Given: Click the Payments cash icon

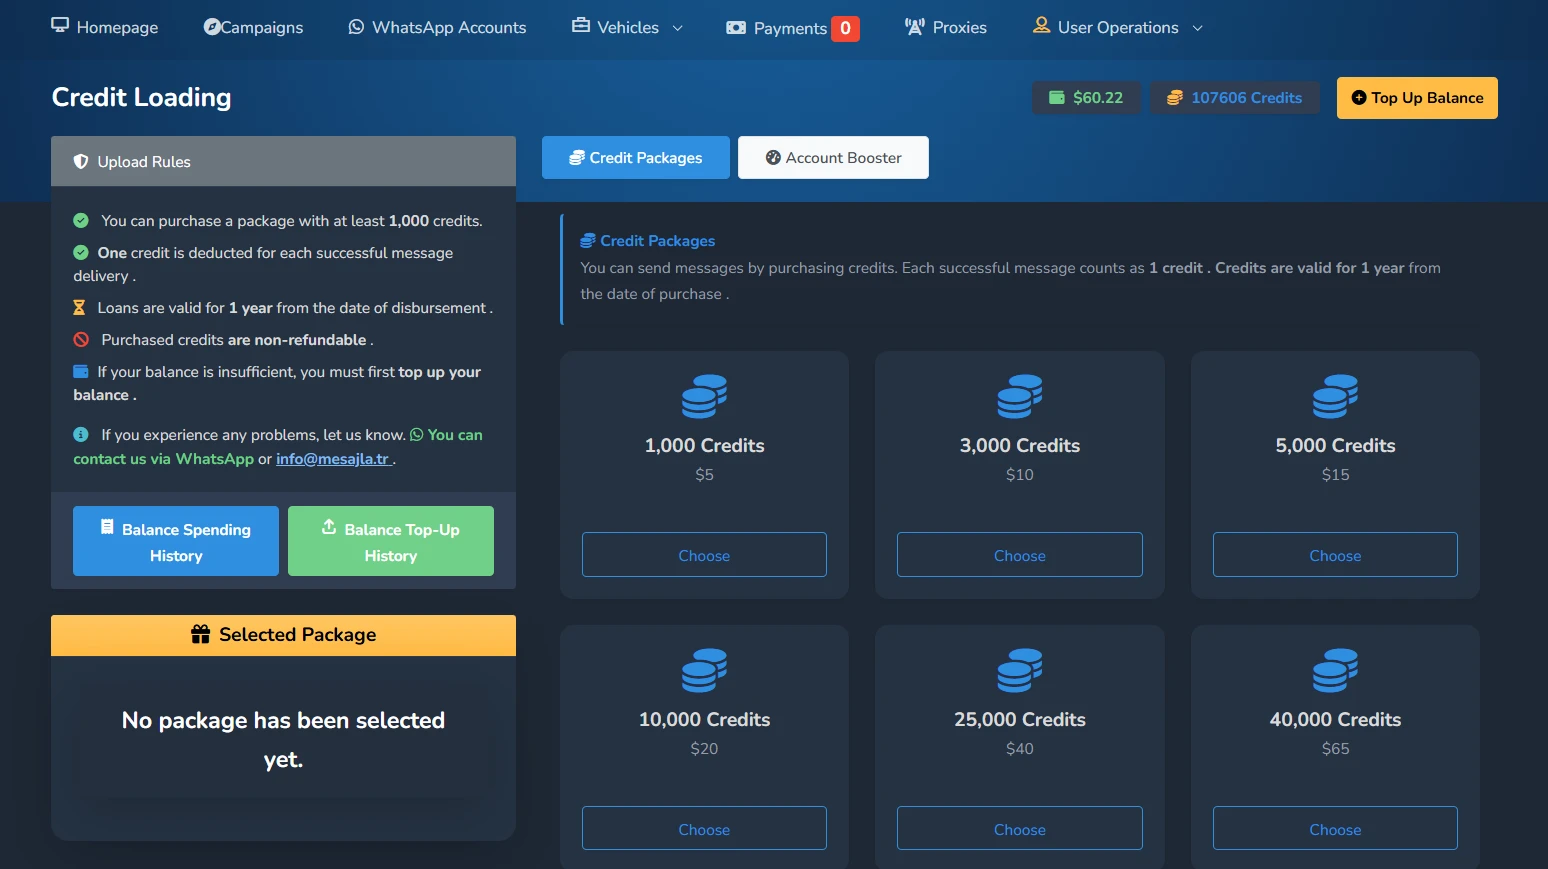Looking at the screenshot, I should 736,28.
